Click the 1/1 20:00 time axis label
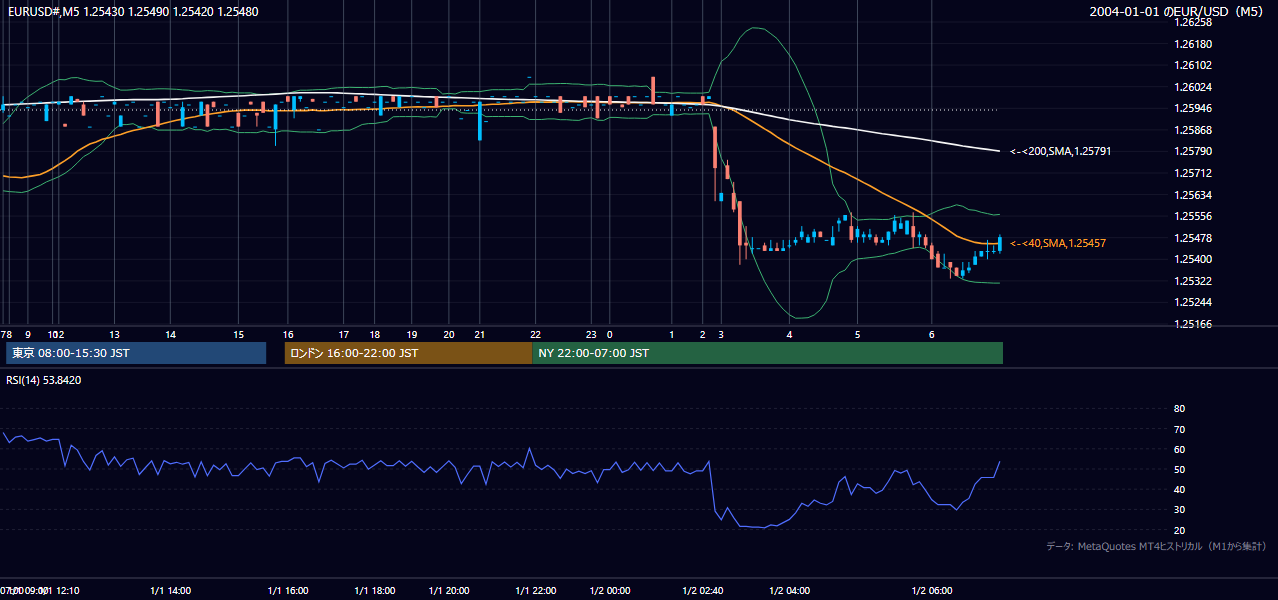1278x600 pixels. coord(449,591)
